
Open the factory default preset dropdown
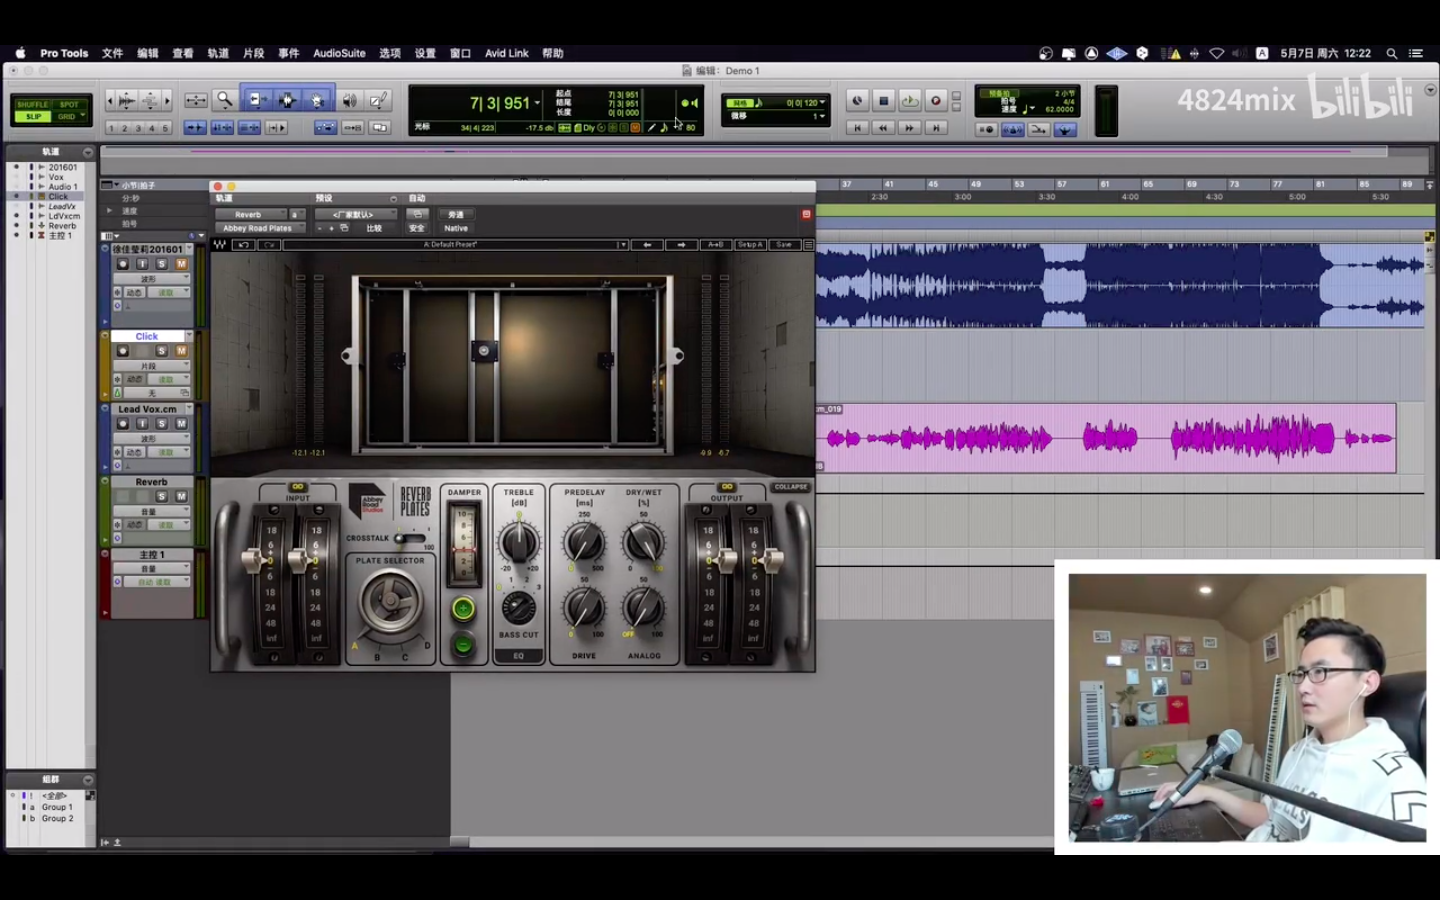[356, 214]
